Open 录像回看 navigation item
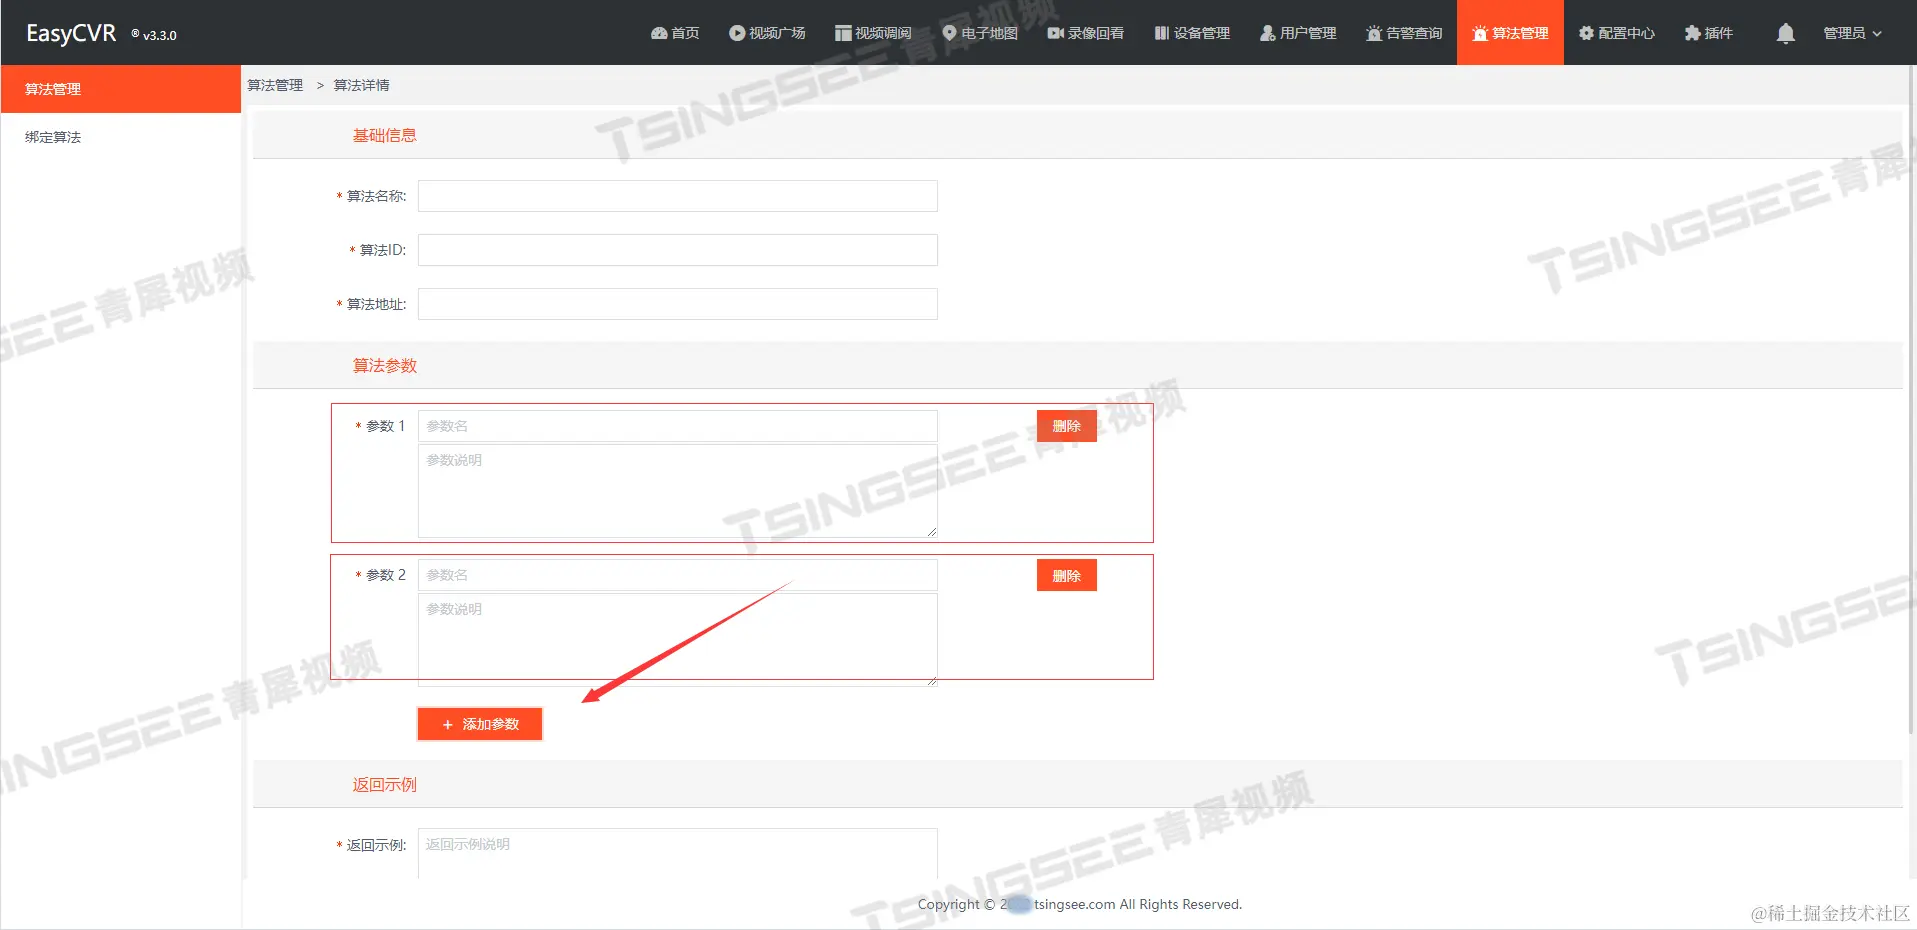Image resolution: width=1917 pixels, height=930 pixels. (x=1086, y=33)
